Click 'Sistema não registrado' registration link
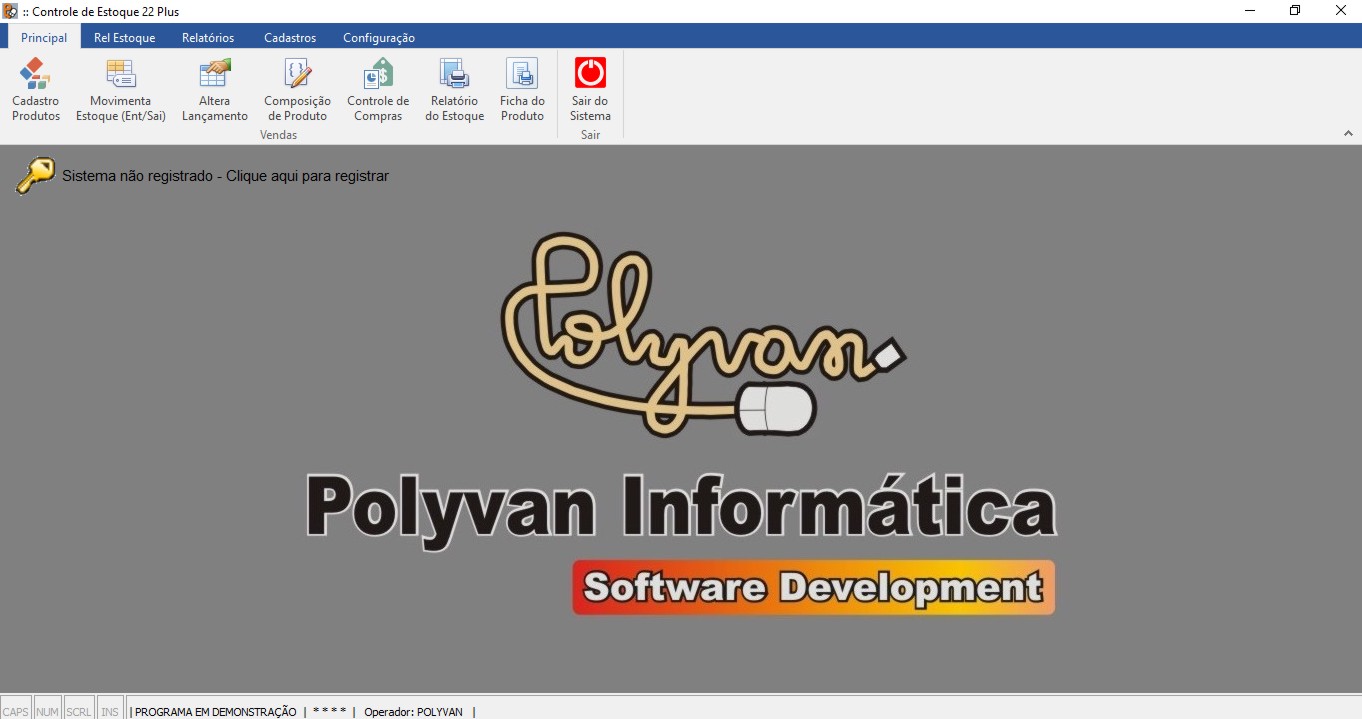 pyautogui.click(x=225, y=176)
